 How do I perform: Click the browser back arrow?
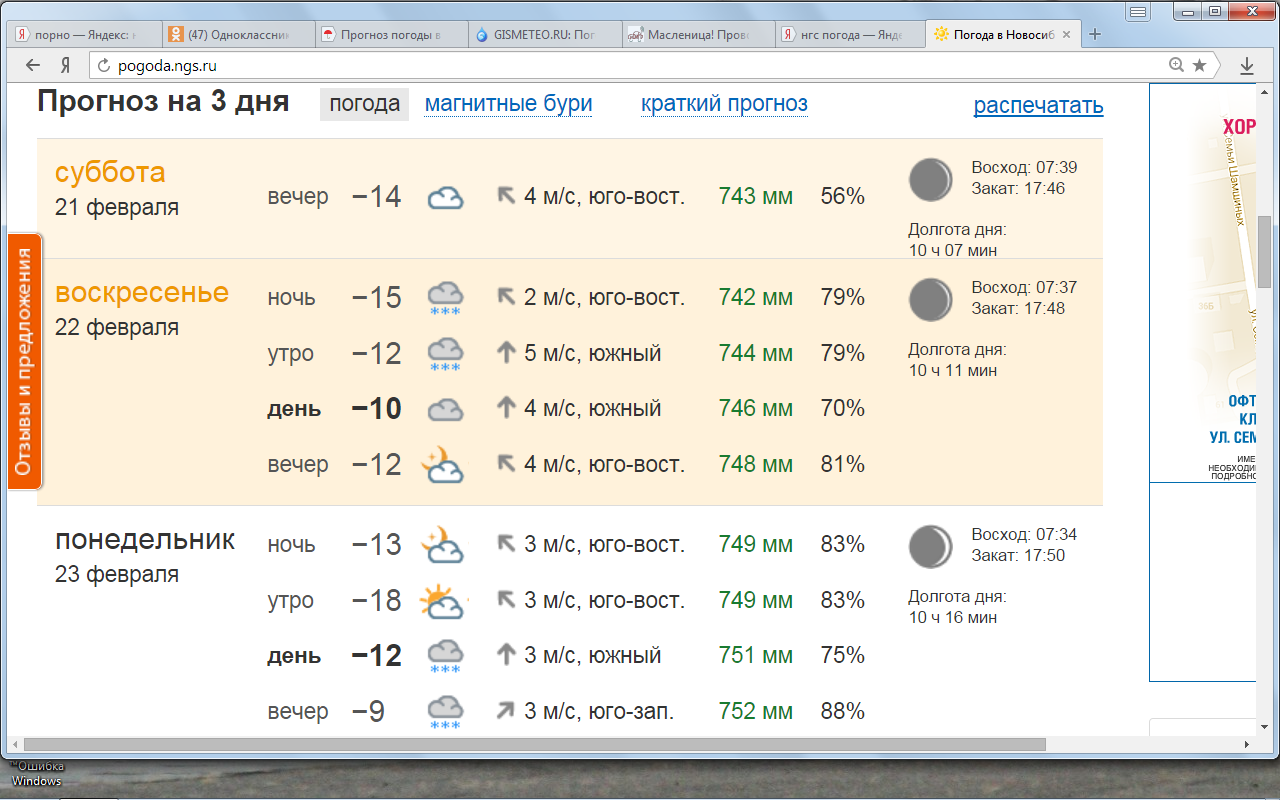pos(33,66)
